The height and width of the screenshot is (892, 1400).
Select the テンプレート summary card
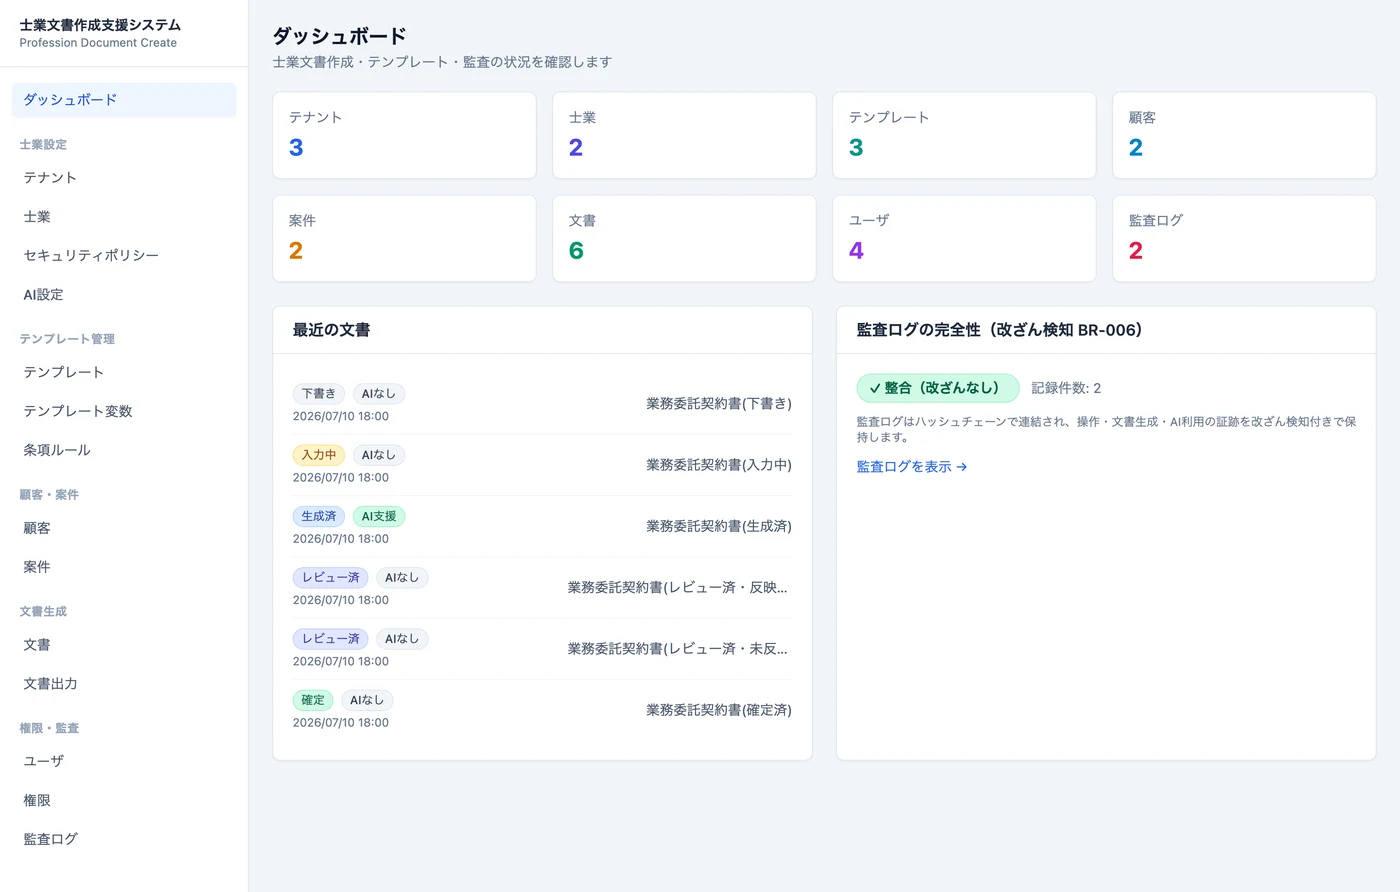pyautogui.click(x=964, y=136)
